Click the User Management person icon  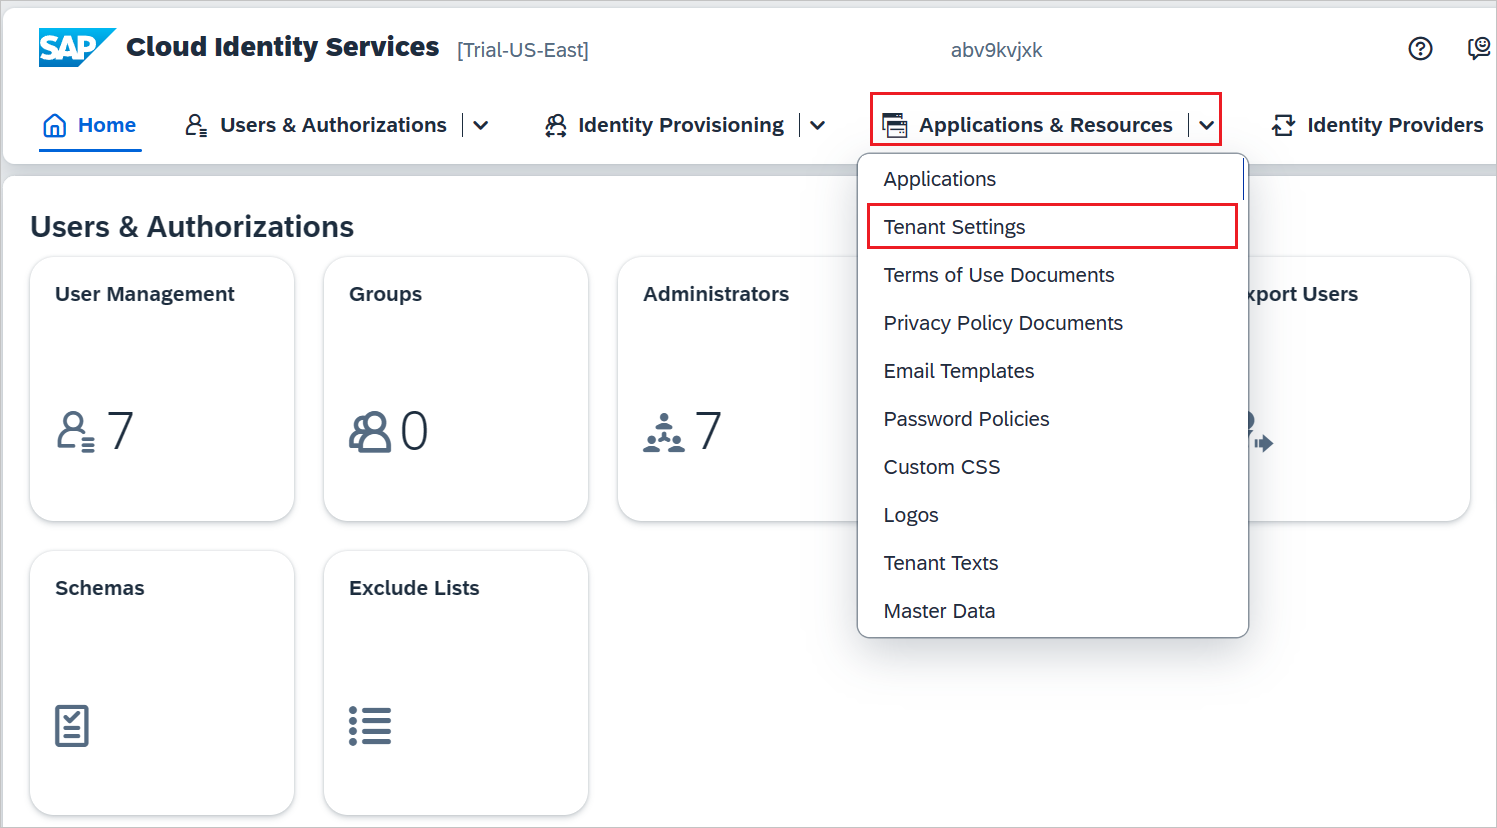point(76,432)
